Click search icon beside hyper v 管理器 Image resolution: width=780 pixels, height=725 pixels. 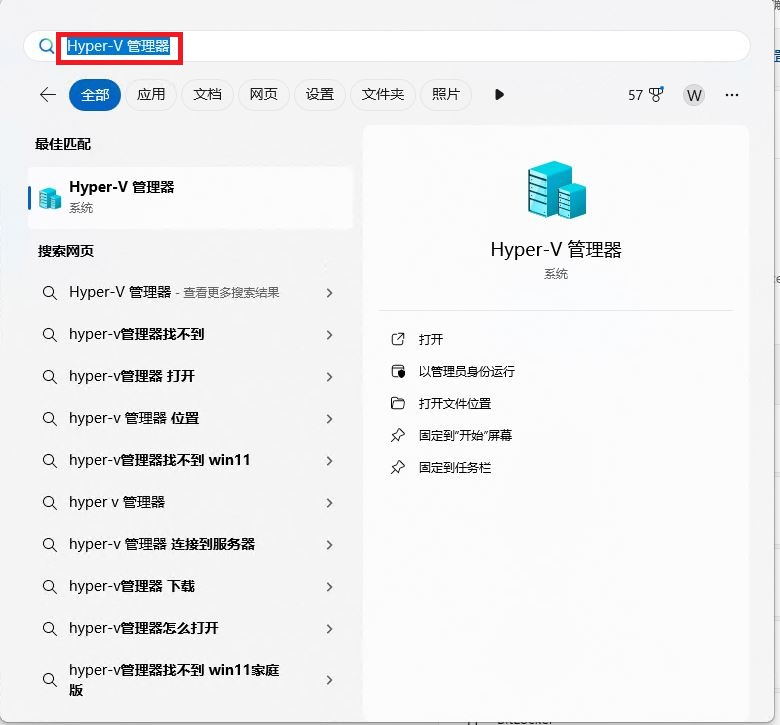50,503
